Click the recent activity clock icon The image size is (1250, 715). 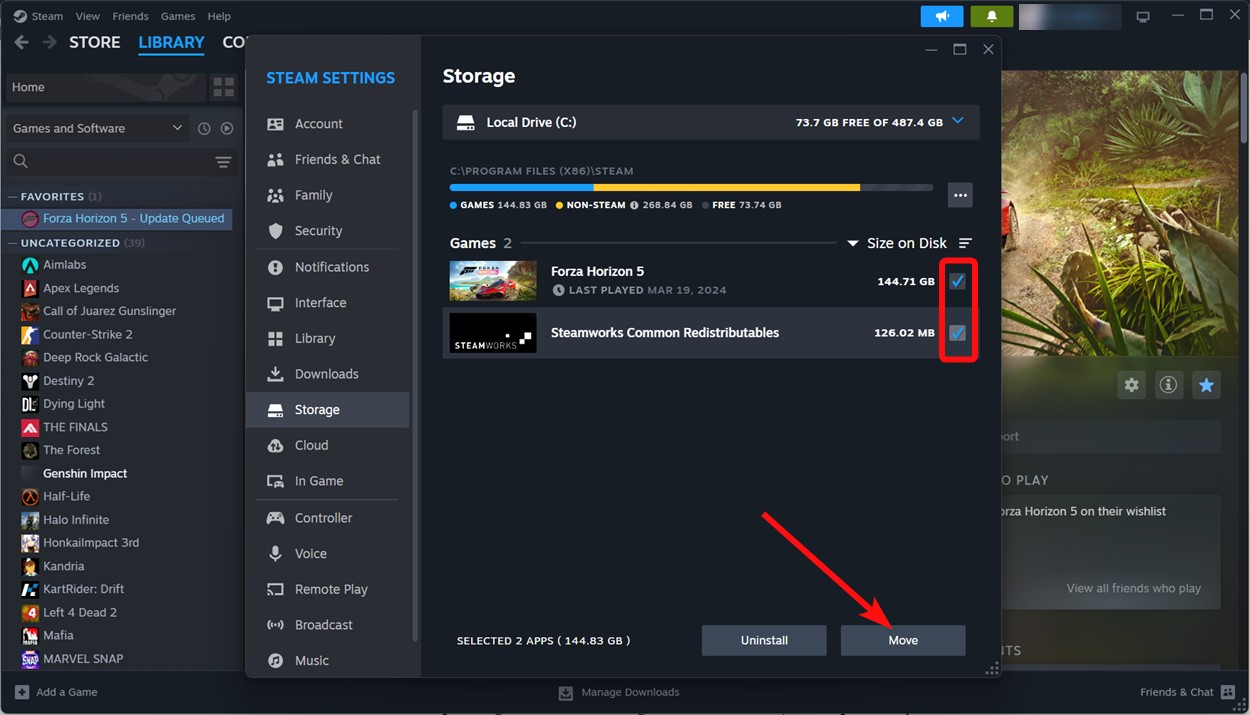[204, 129]
